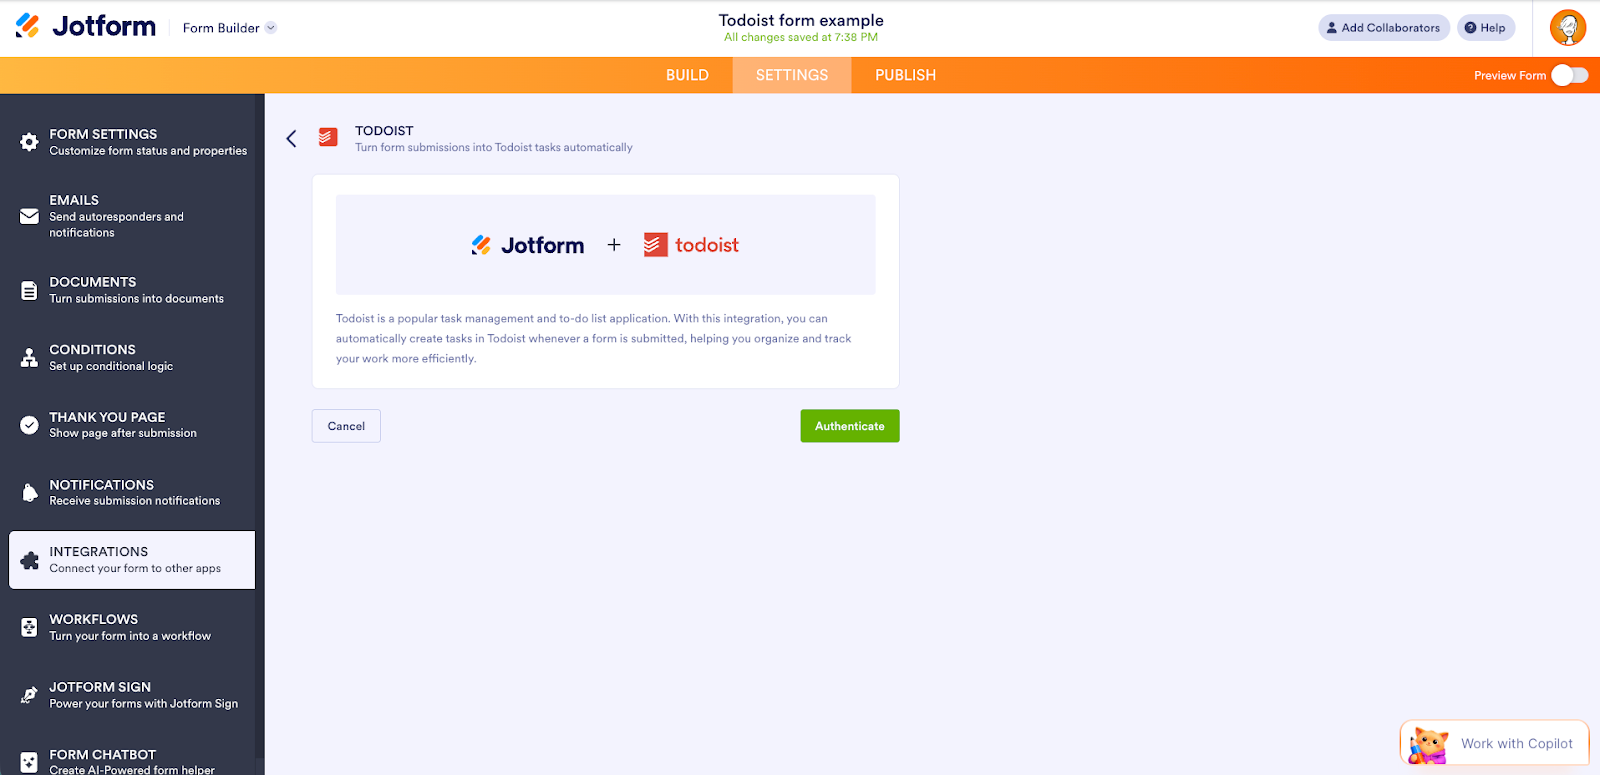Switch to the PUBLISH tab
The width and height of the screenshot is (1600, 775).
point(906,75)
